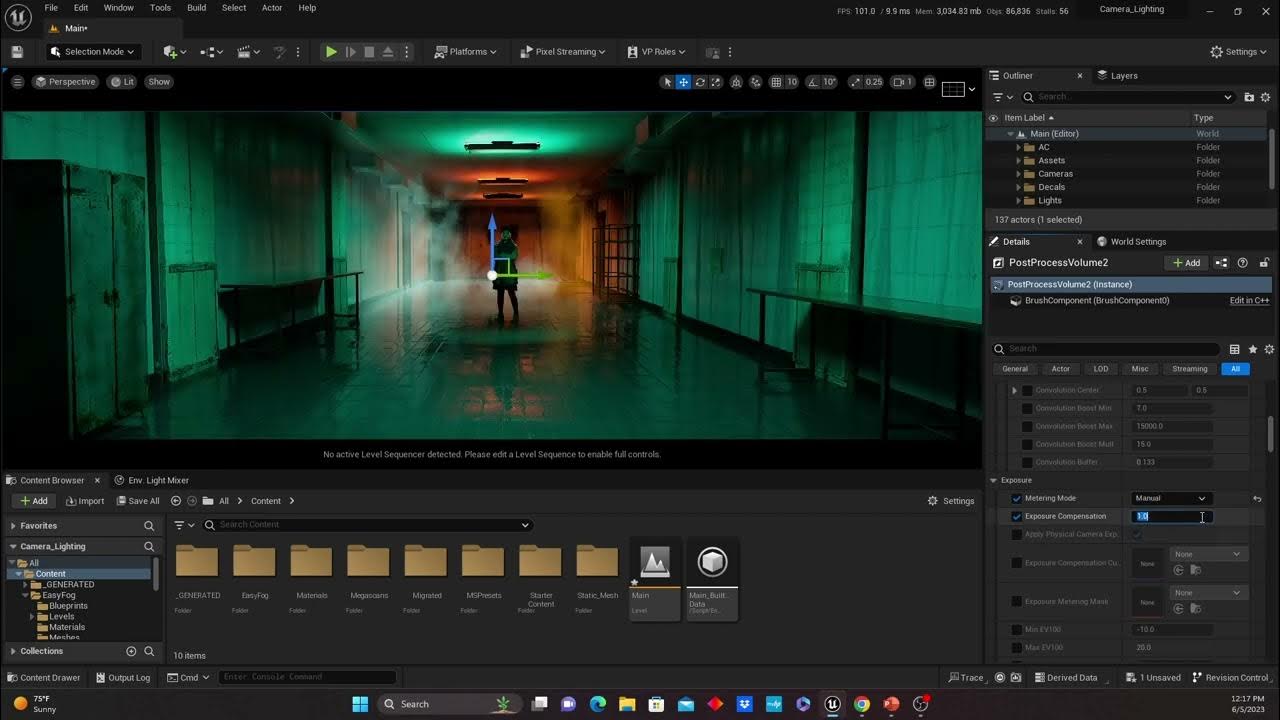
Task: Open the viewport hamburger options menu
Action: [17, 82]
